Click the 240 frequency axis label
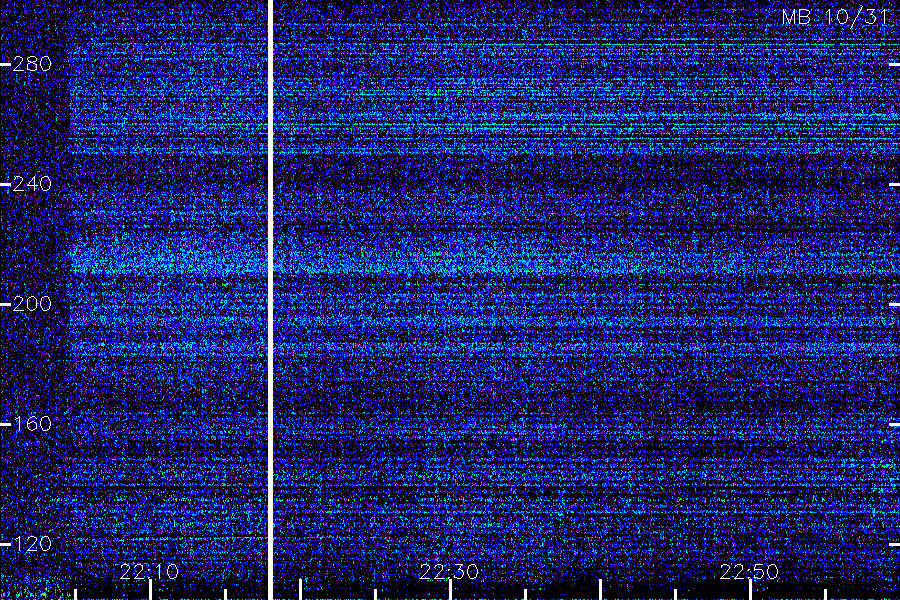900x600 pixels. pyautogui.click(x=32, y=184)
